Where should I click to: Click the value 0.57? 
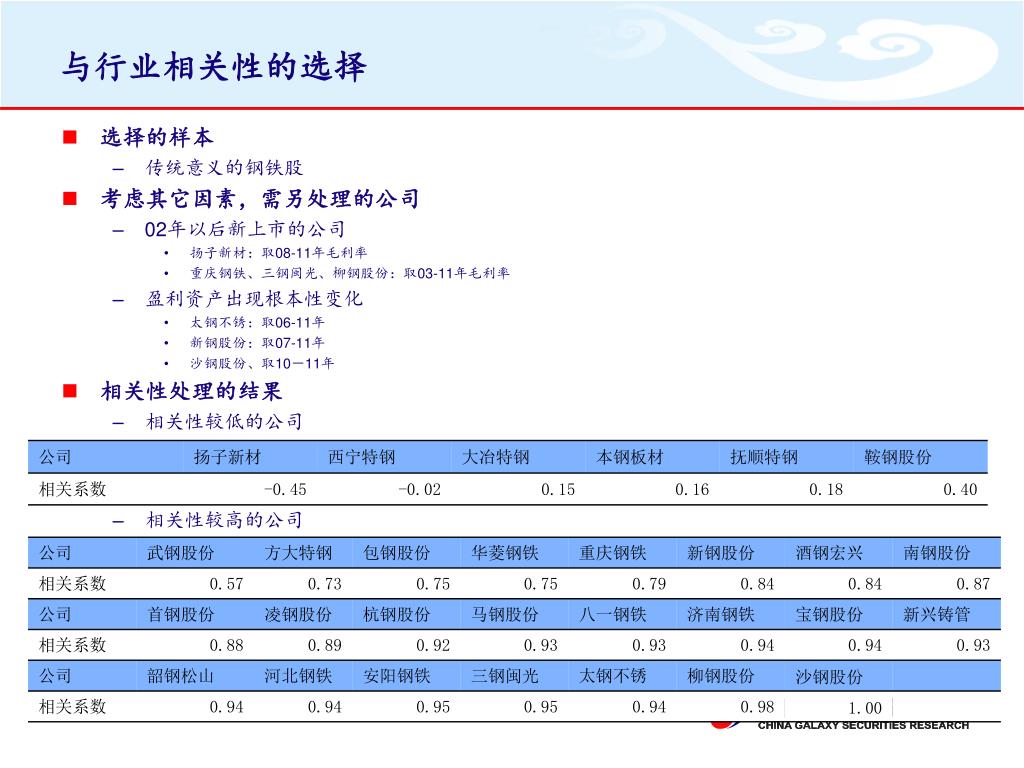(227, 584)
